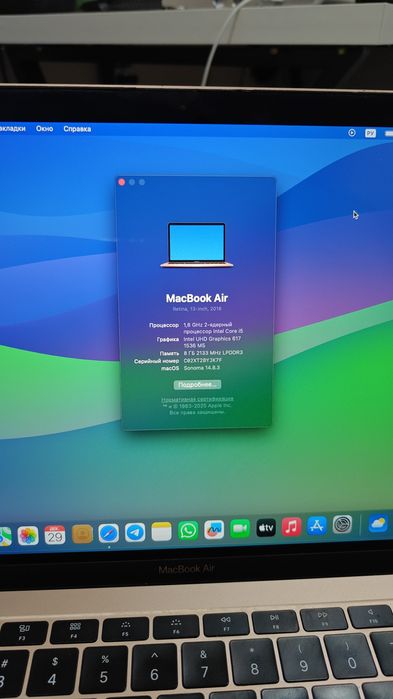The image size is (393, 699).
Task: Switch to Safari in the Dock
Action: tap(109, 533)
